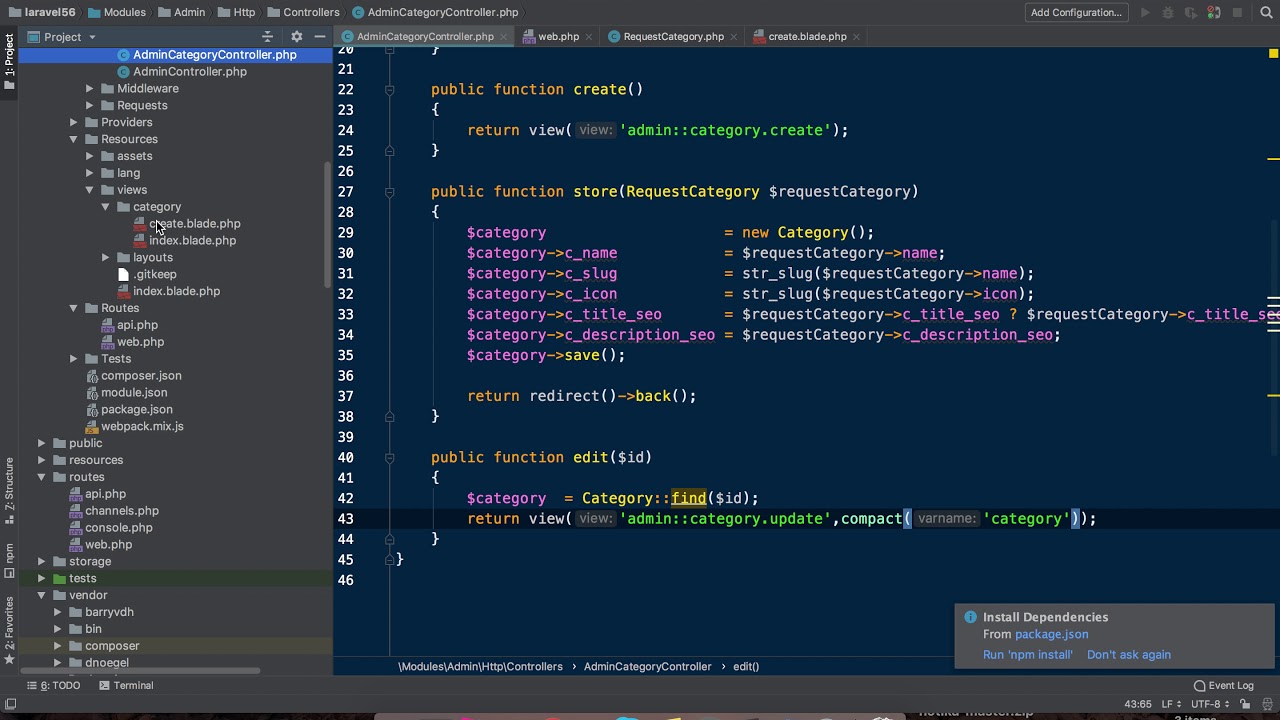The width and height of the screenshot is (1280, 720).
Task: Open the Z: Structure side tool tab
Action: tap(9, 490)
